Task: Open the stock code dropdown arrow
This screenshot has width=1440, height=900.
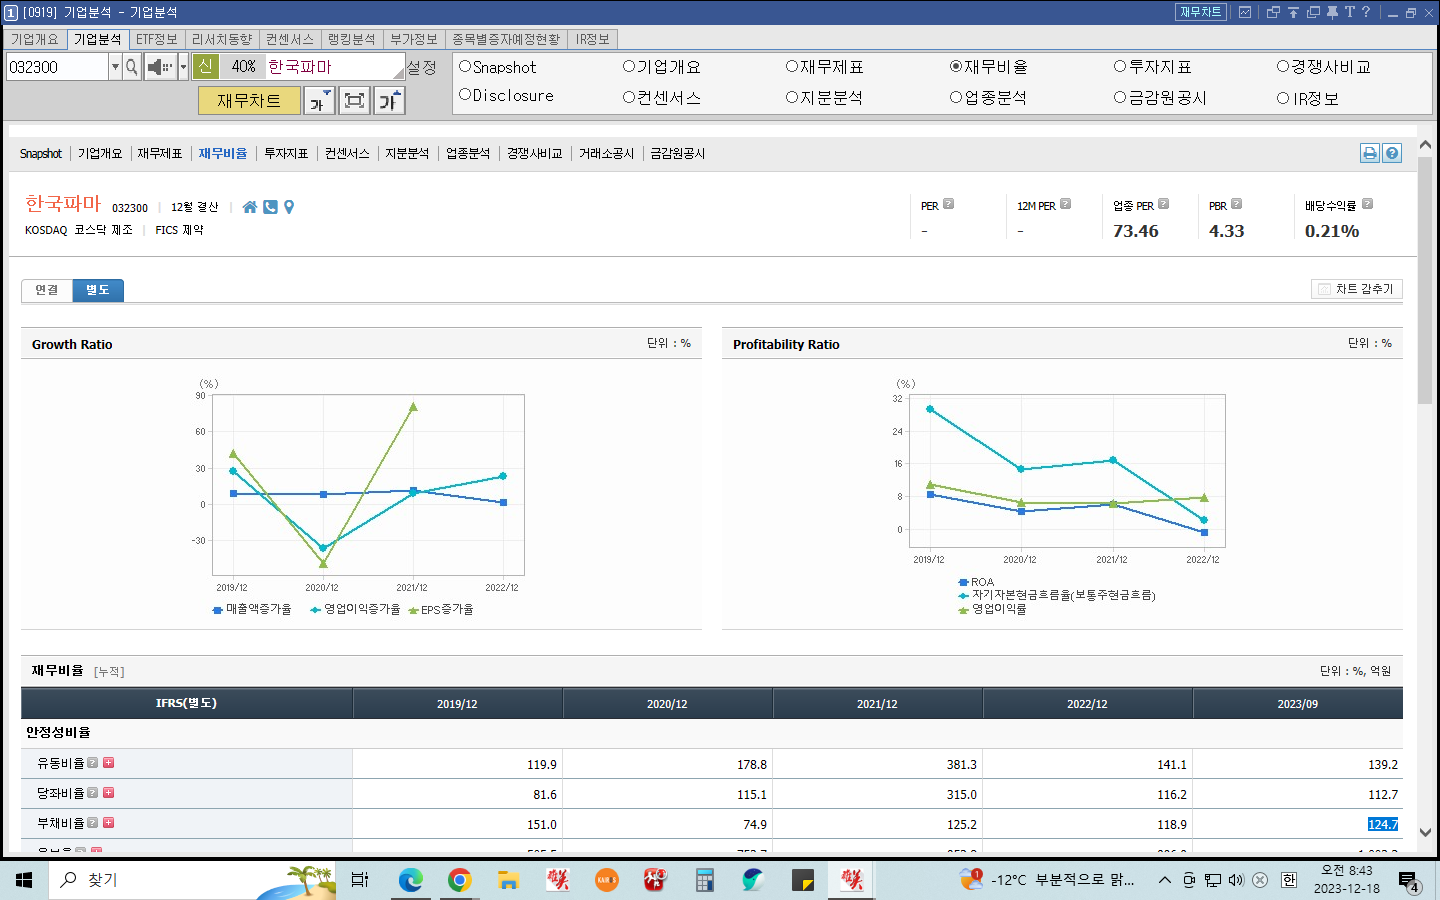Action: pos(115,67)
